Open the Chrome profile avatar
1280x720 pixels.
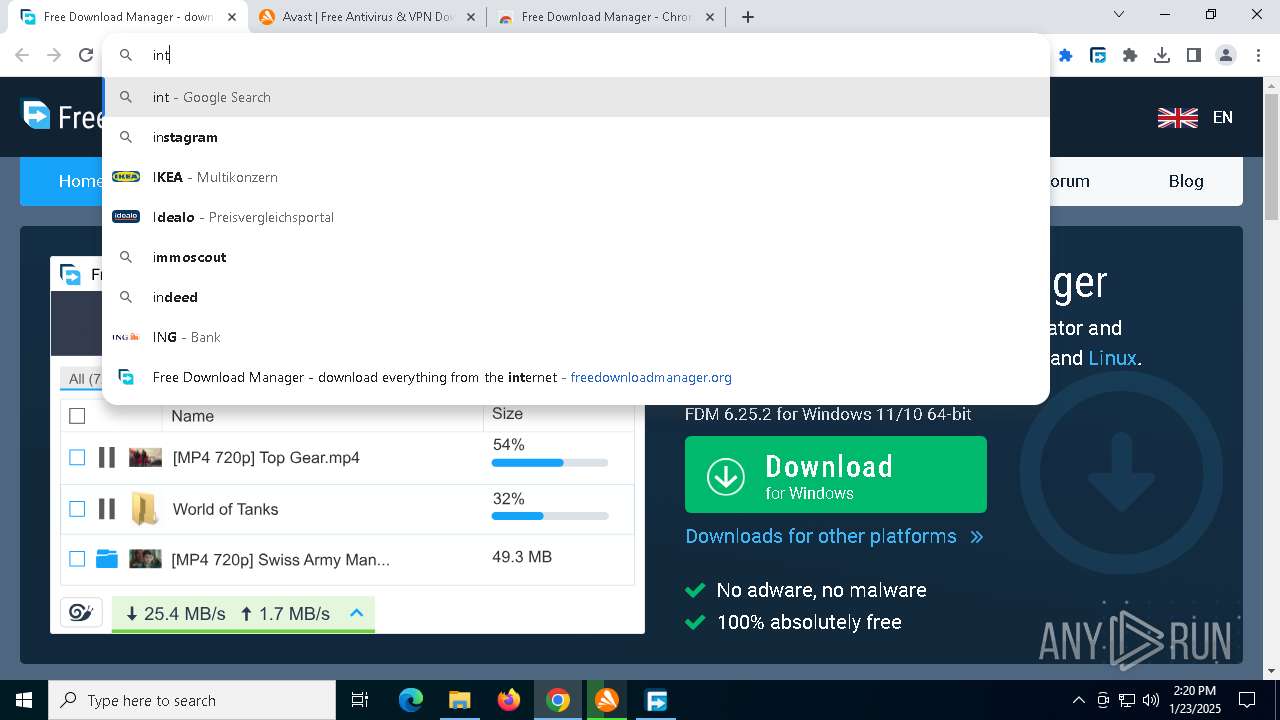click(1226, 55)
